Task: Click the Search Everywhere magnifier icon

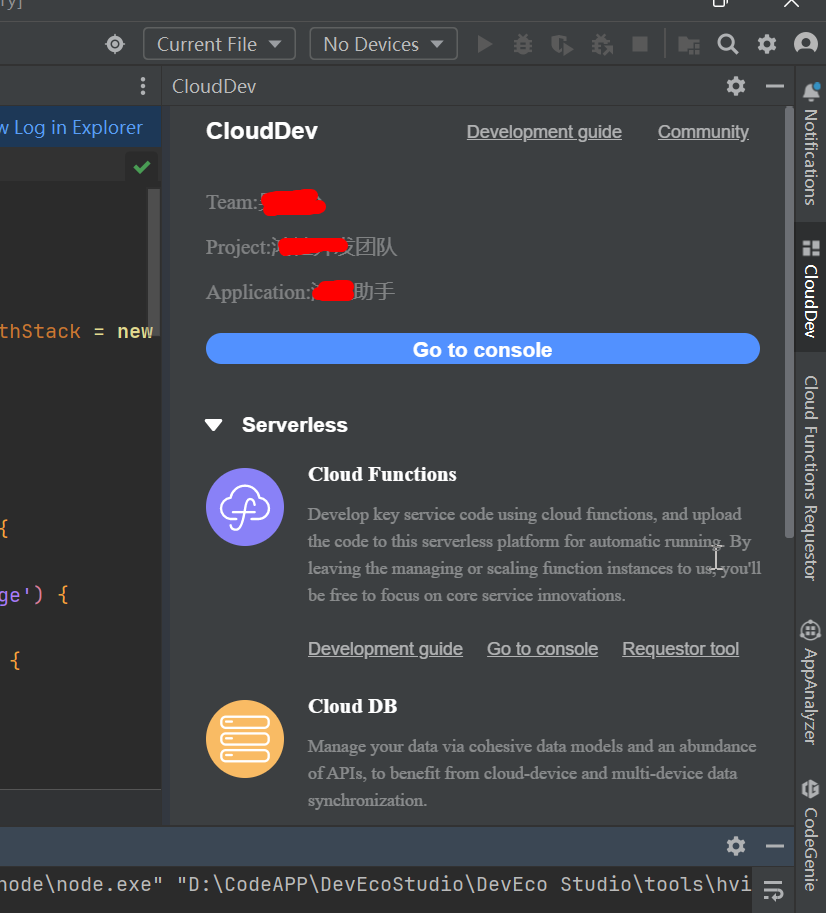Action: pyautogui.click(x=728, y=44)
